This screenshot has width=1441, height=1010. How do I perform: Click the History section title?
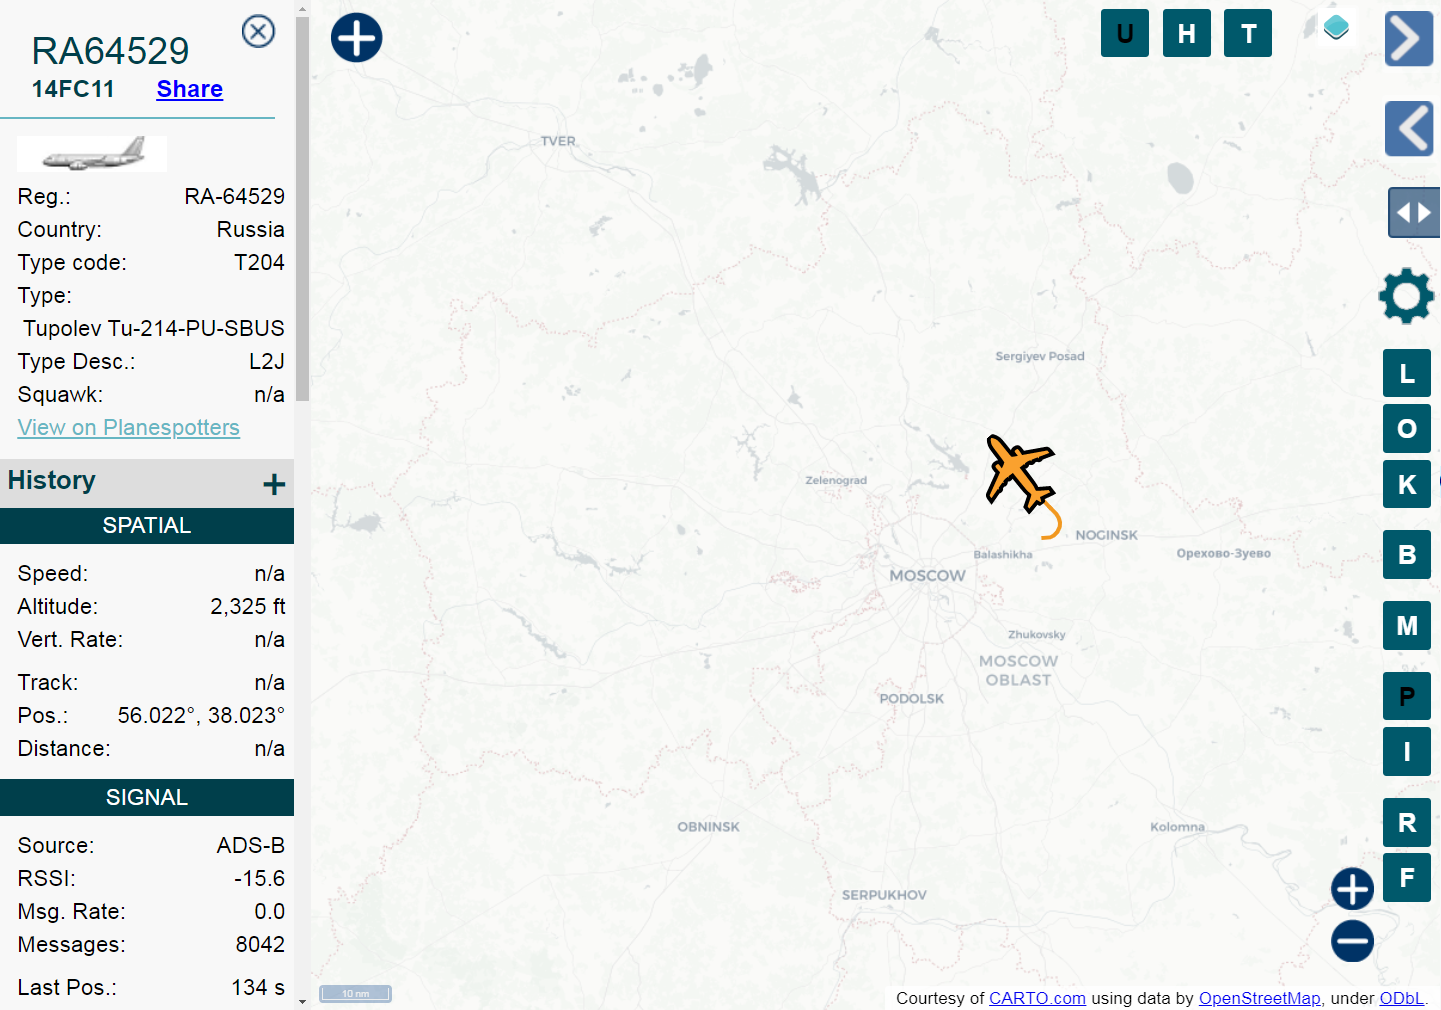[52, 480]
